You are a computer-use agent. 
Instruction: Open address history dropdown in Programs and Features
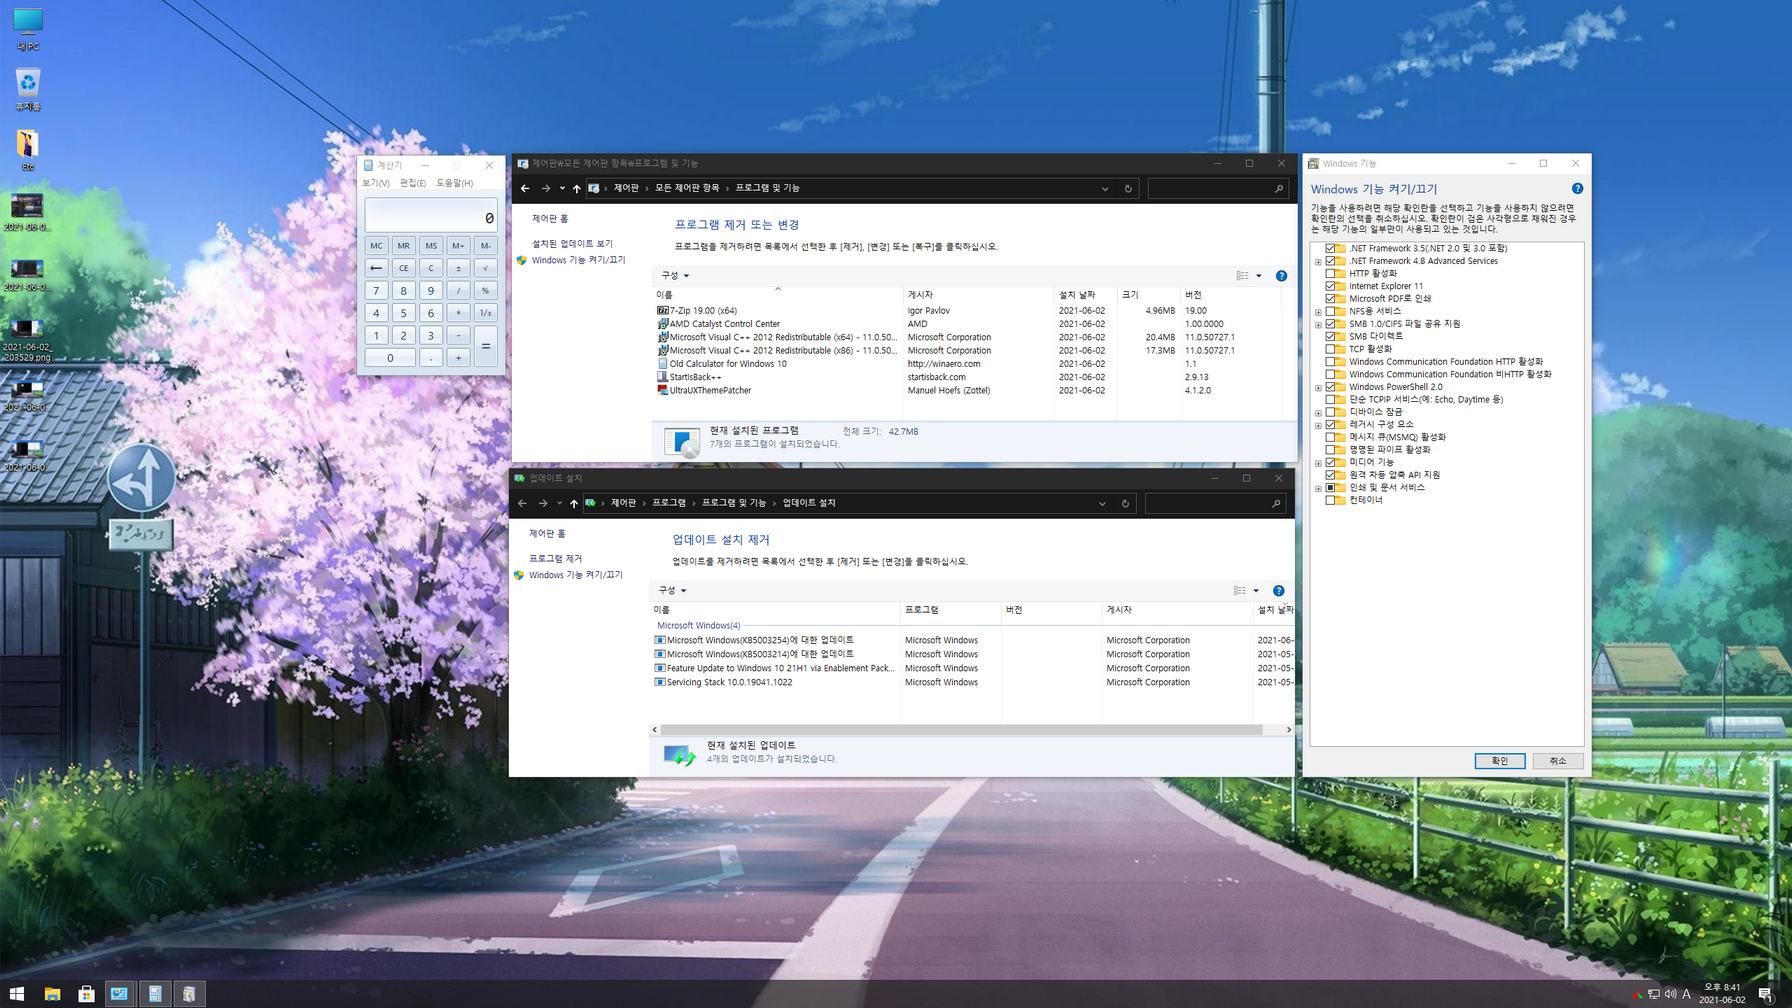tap(1105, 188)
